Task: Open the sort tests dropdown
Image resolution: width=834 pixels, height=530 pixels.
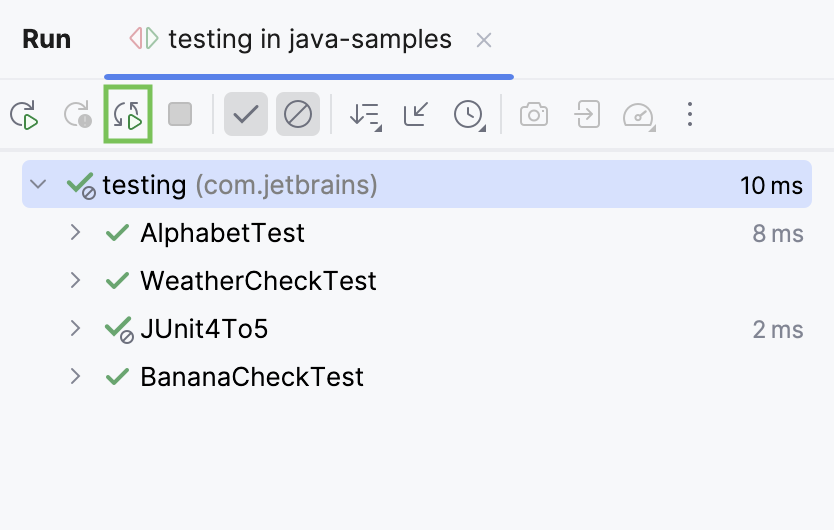Action: [x=365, y=114]
